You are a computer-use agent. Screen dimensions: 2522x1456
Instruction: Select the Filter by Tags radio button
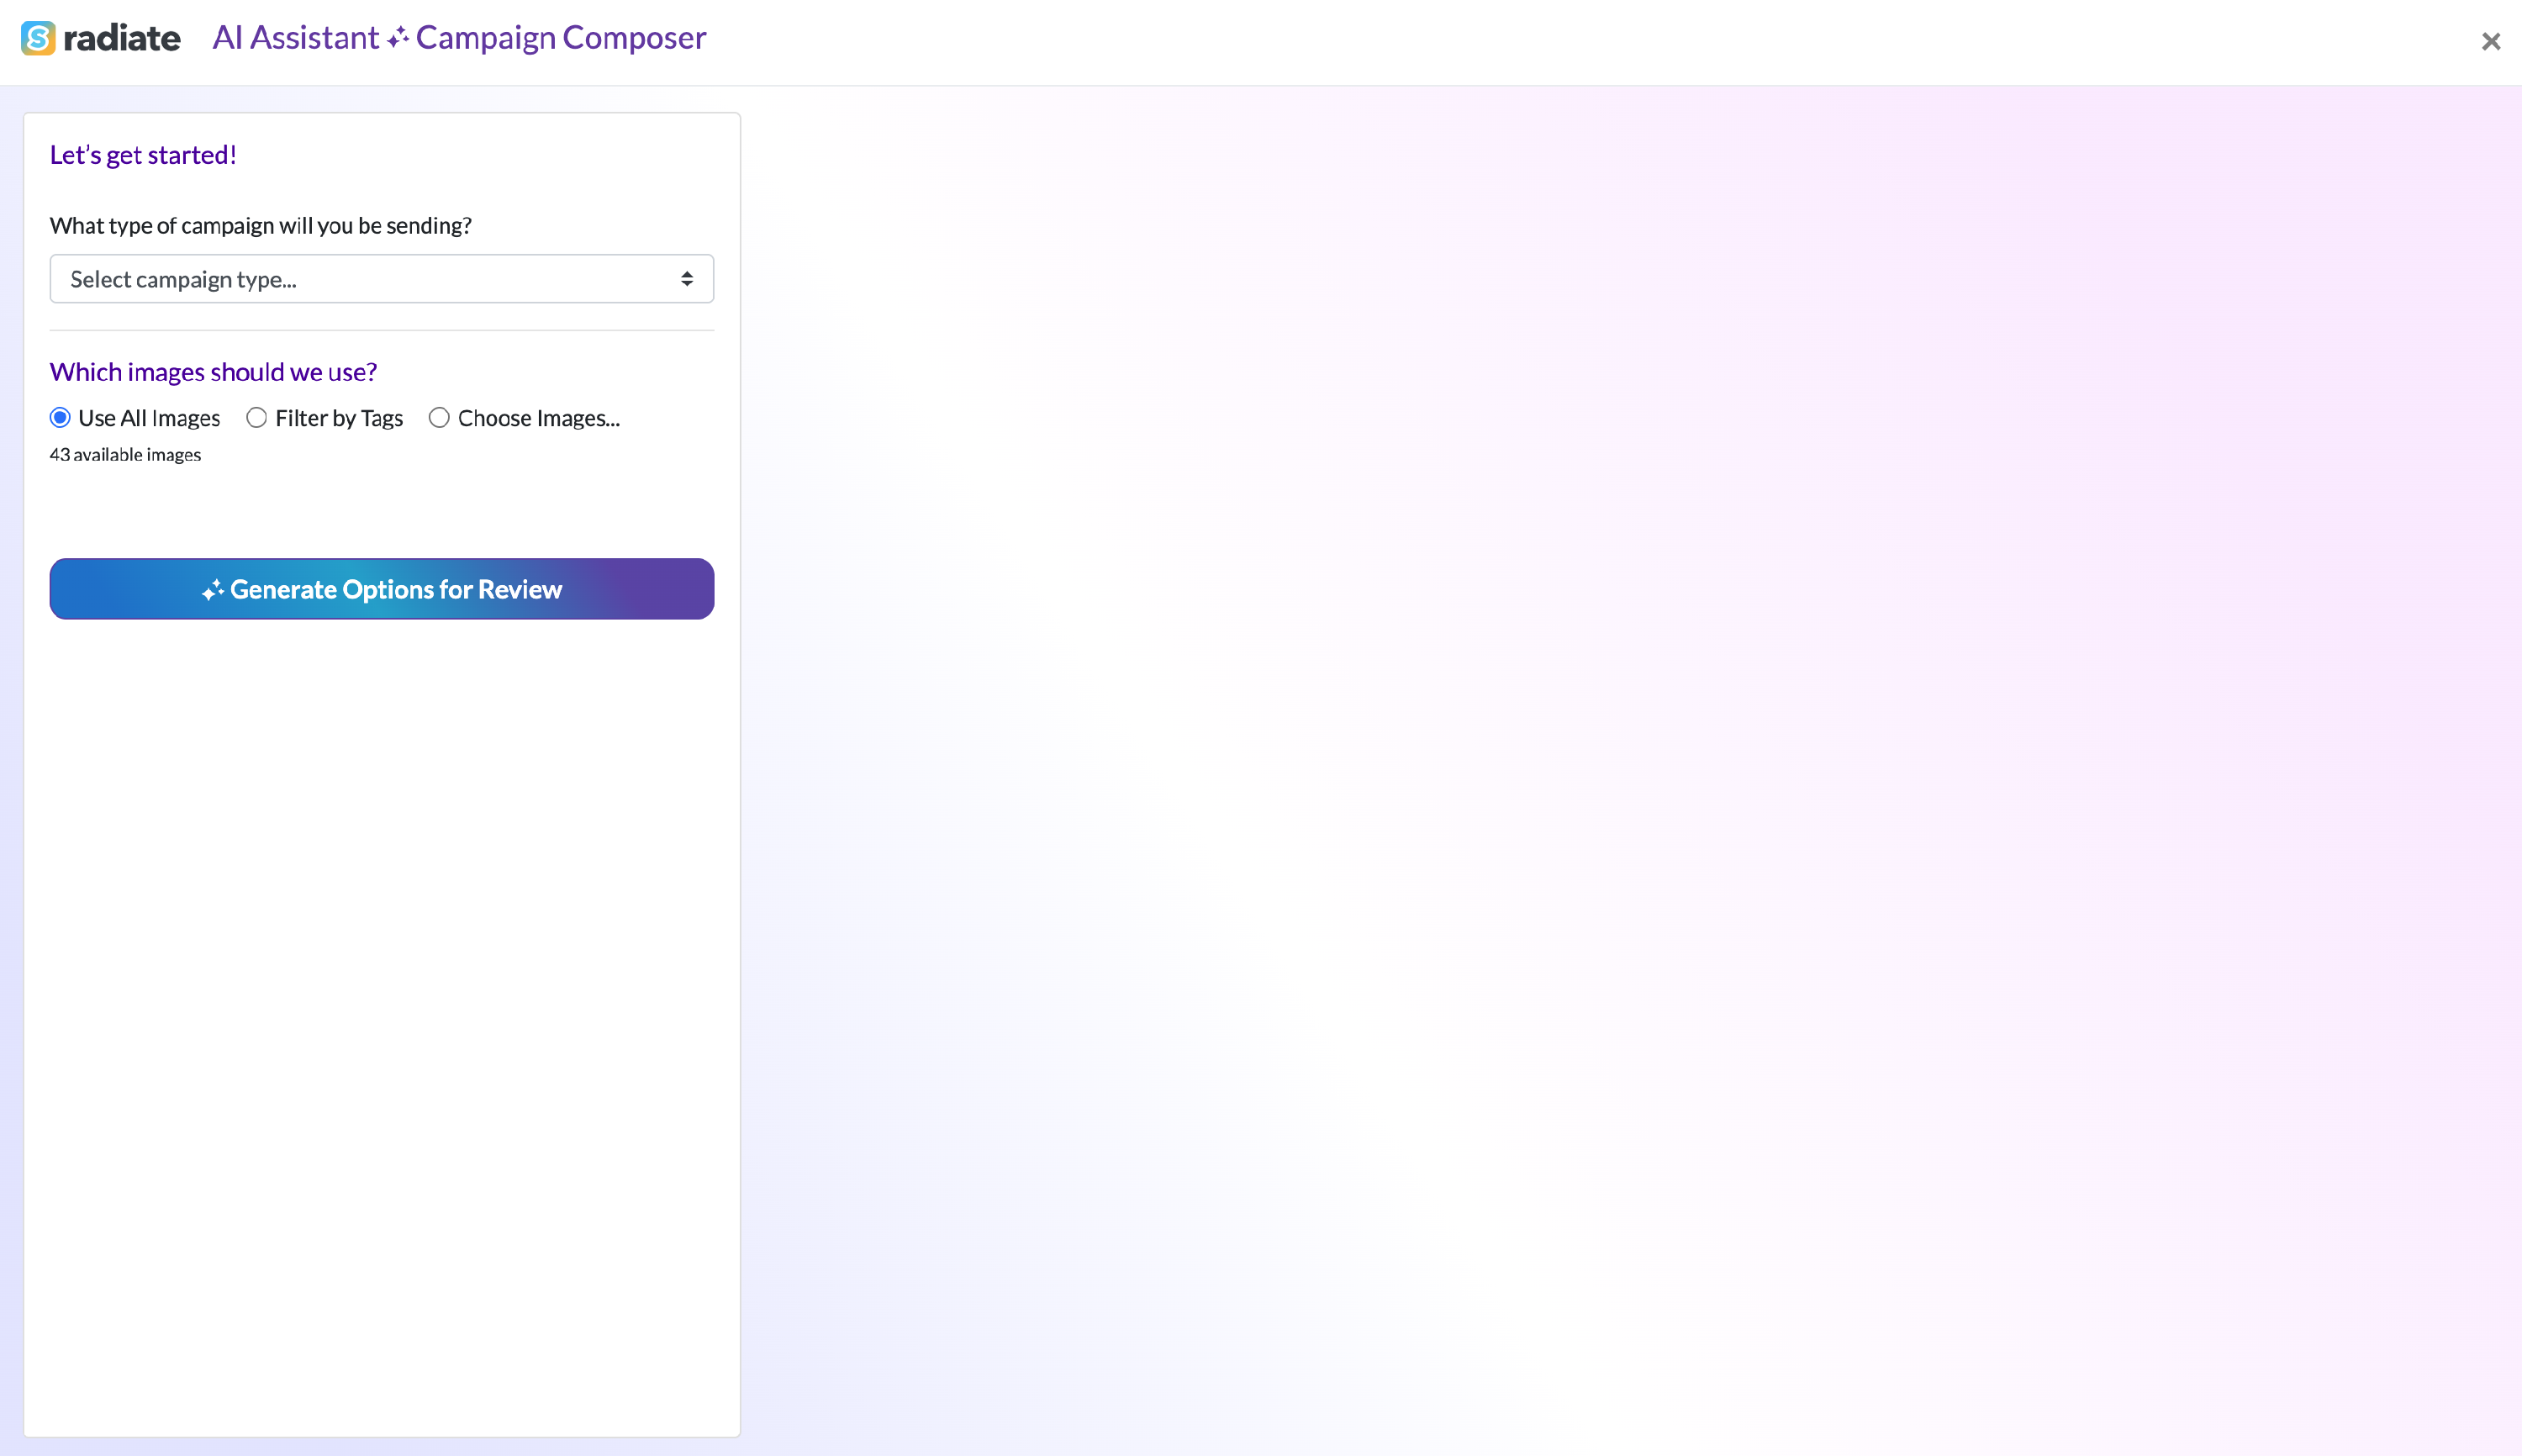point(257,418)
